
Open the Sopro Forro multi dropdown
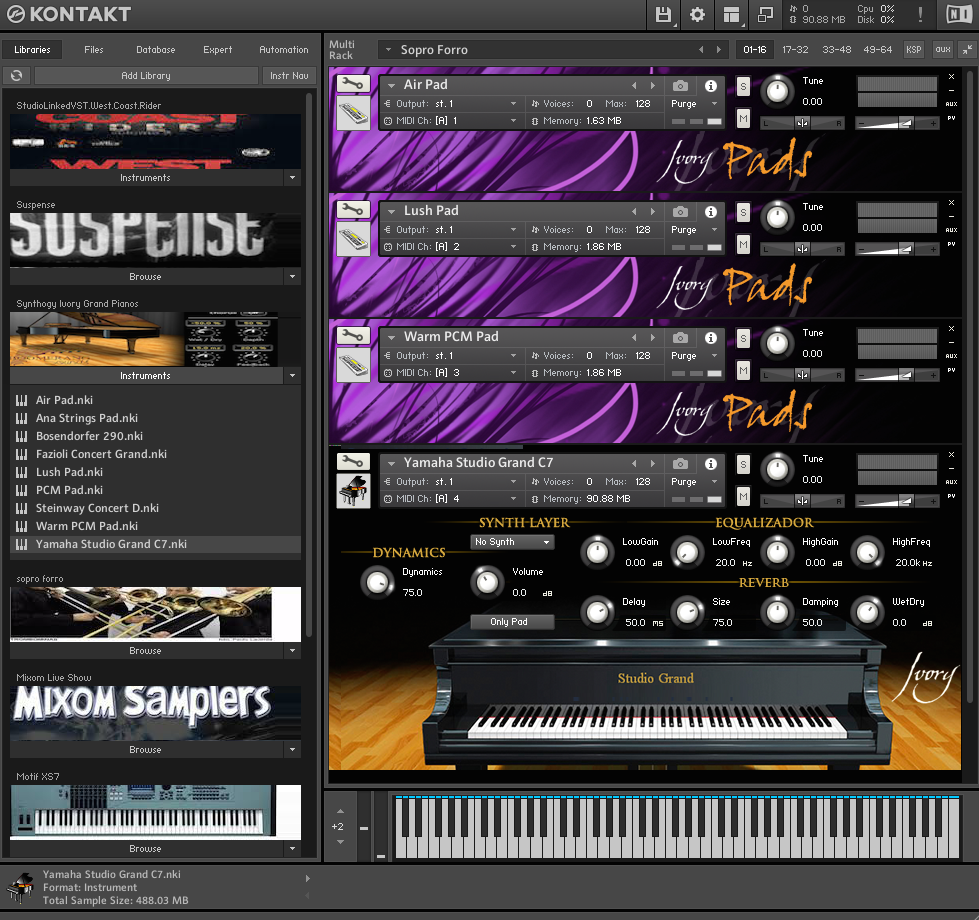coord(388,49)
